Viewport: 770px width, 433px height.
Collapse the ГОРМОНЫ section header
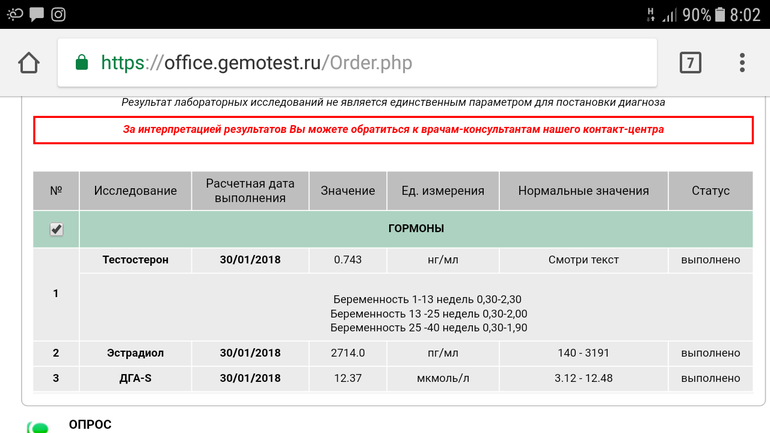(x=415, y=229)
